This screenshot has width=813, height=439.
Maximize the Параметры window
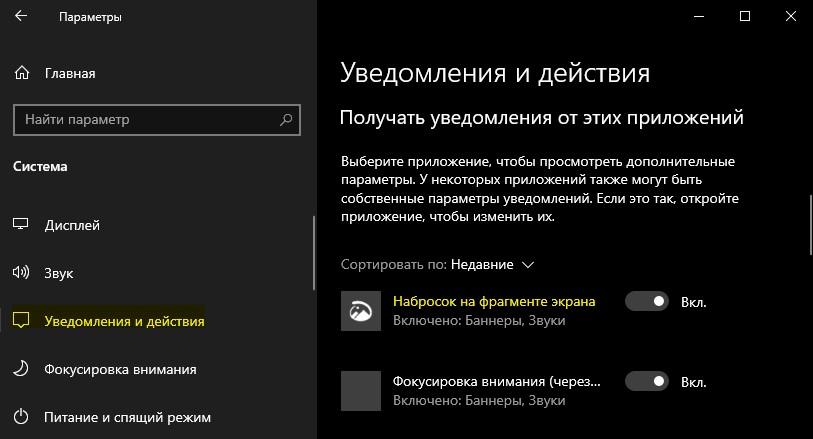(x=745, y=16)
